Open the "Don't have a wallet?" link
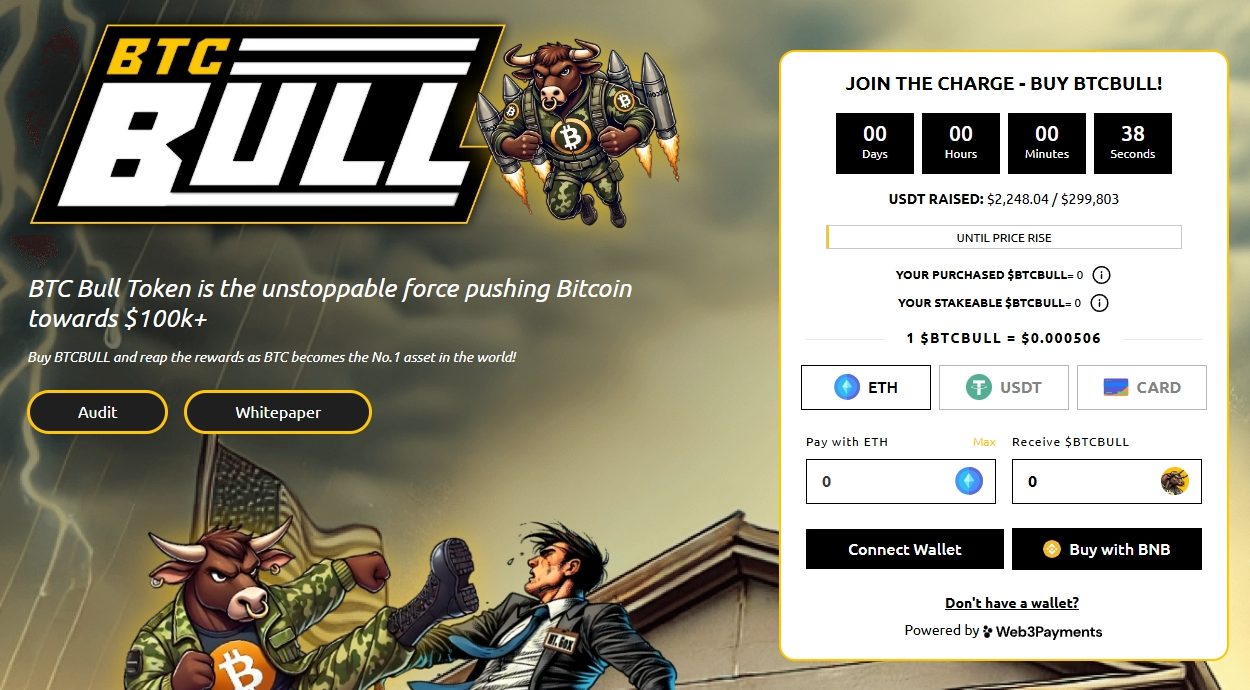 pos(1012,603)
